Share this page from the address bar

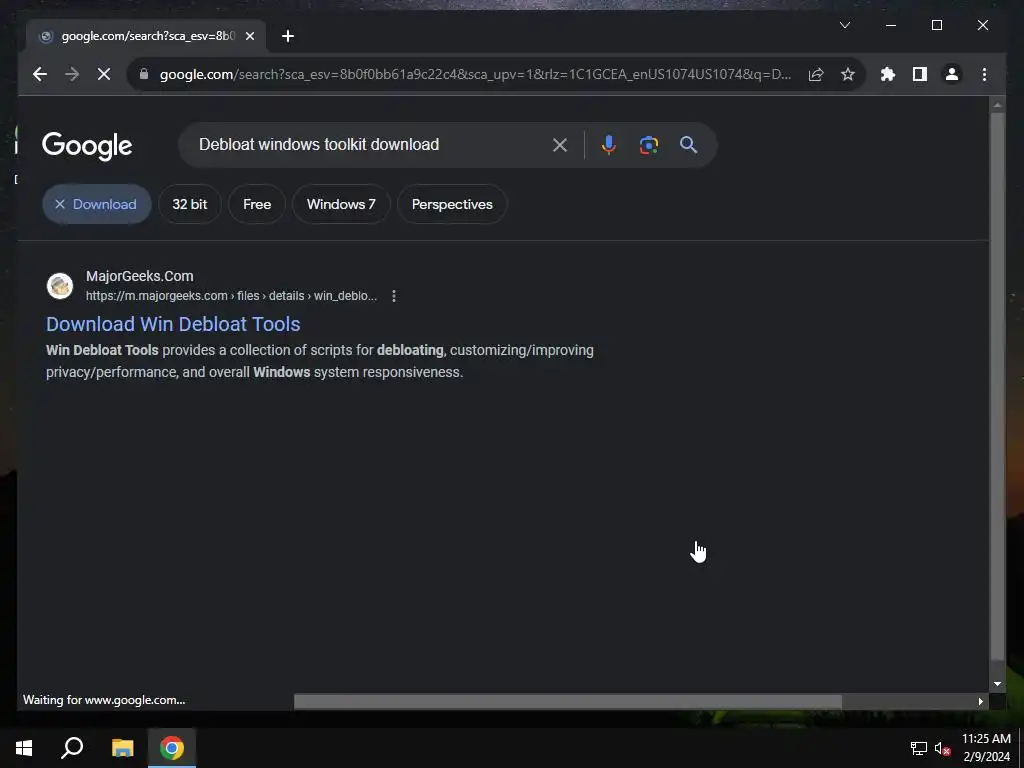(816, 74)
